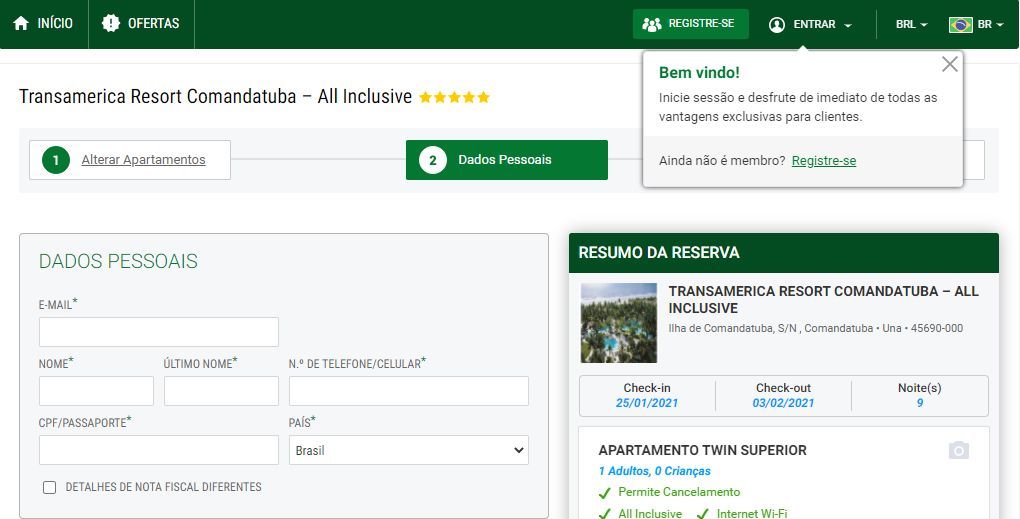Close the Bem vindo popup
This screenshot has height=519, width=1020.
pyautogui.click(x=950, y=64)
